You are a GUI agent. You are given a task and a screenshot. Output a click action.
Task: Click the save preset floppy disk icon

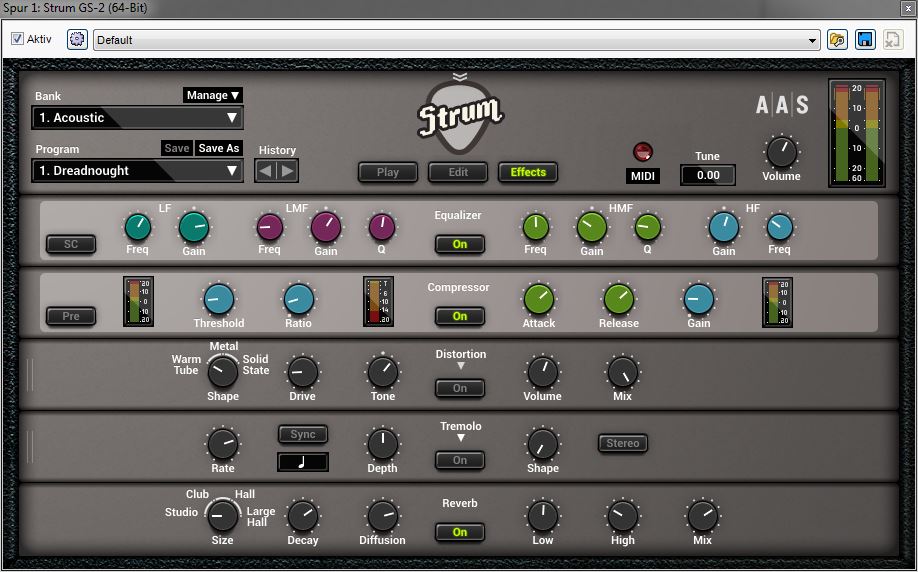click(865, 40)
